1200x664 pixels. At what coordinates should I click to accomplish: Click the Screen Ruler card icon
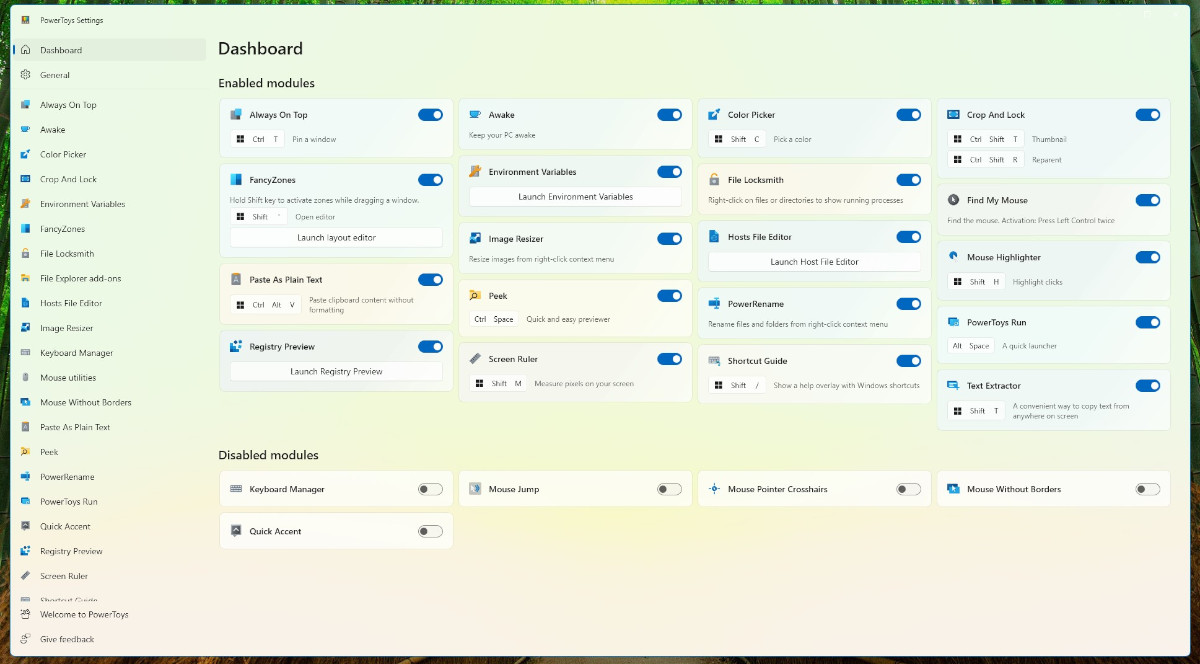(475, 359)
